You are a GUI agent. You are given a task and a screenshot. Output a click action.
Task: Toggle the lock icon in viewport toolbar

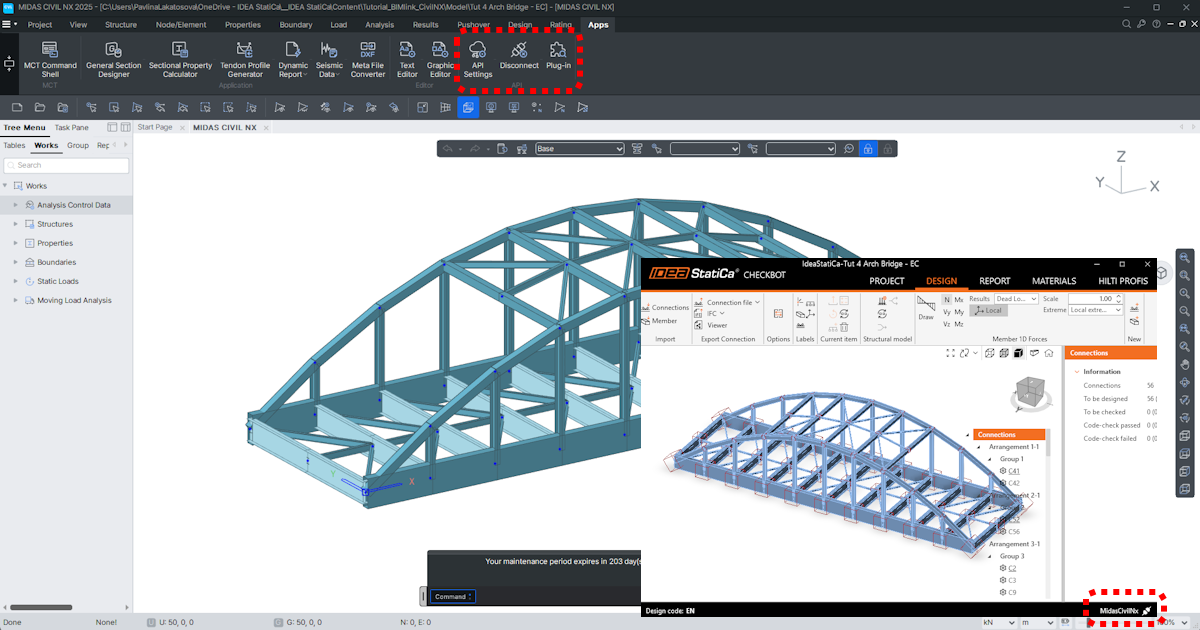point(868,149)
